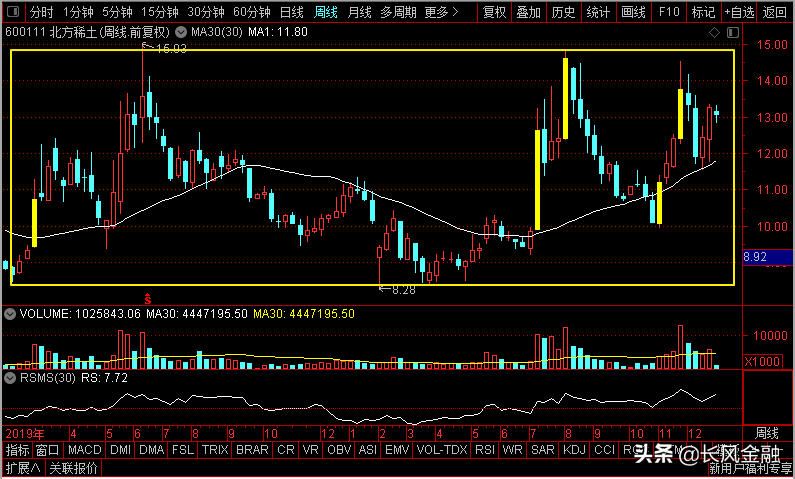Image resolution: width=795 pixels, height=479 pixels.
Task: Select the CR indicator
Action: click(286, 450)
